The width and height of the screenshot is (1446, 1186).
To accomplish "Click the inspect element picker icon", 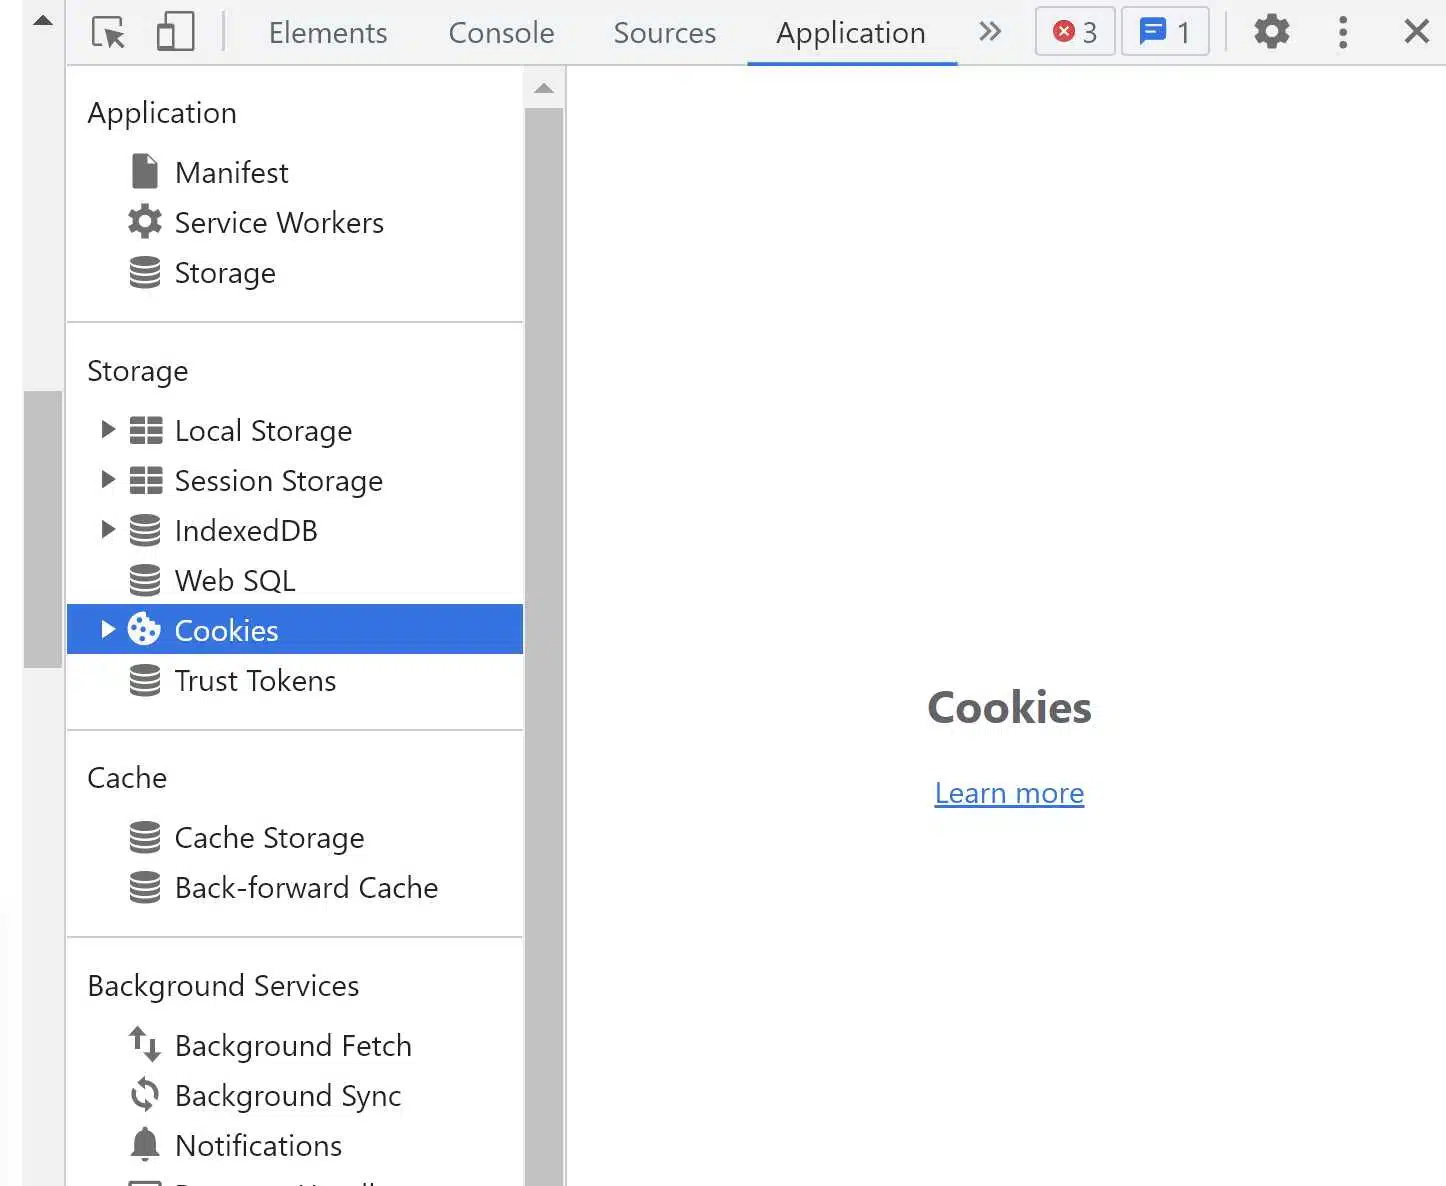I will 107,31.
